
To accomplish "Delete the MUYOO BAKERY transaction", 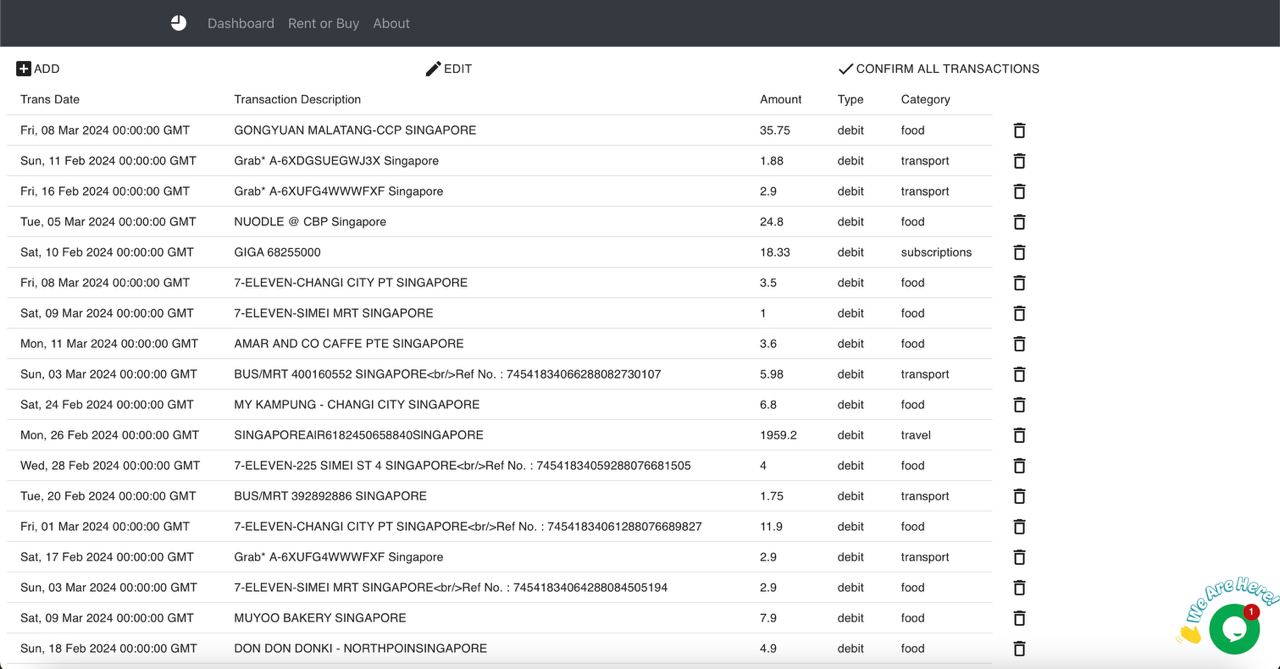I will click(x=1019, y=618).
